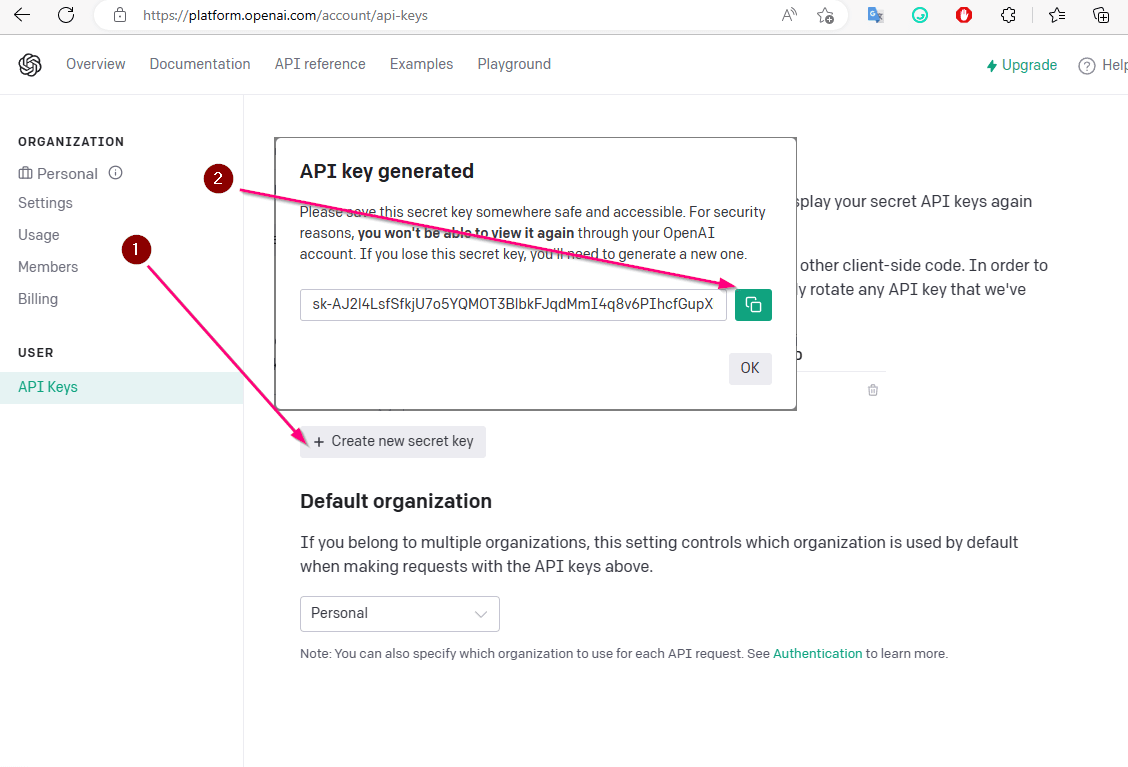This screenshot has height=767, width=1128.
Task: Open the browser collections icon
Action: pos(1101,15)
